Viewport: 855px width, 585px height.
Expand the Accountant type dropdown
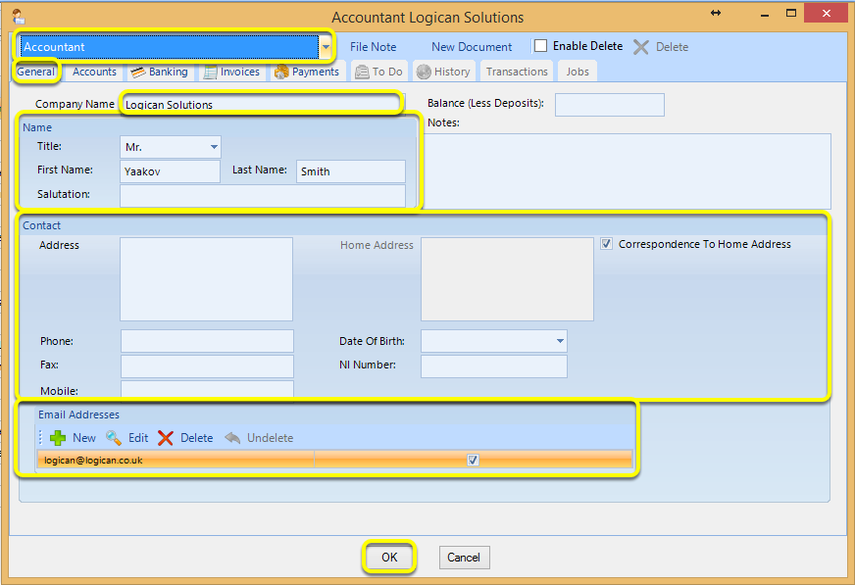(x=326, y=47)
